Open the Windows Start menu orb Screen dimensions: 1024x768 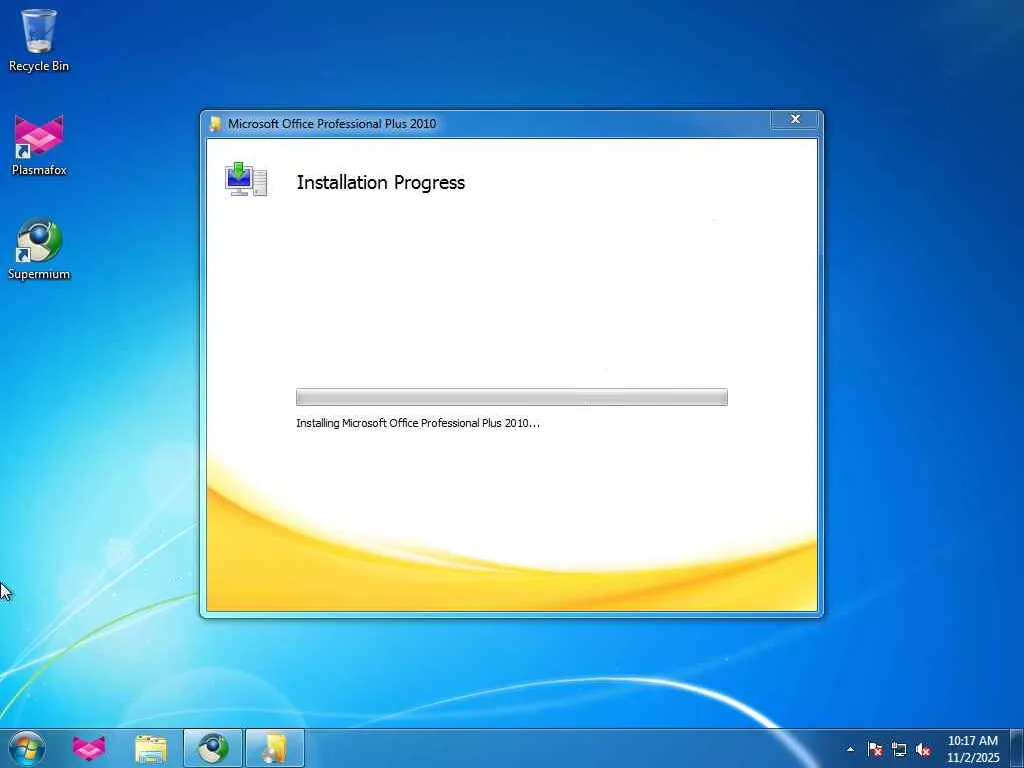coord(27,748)
